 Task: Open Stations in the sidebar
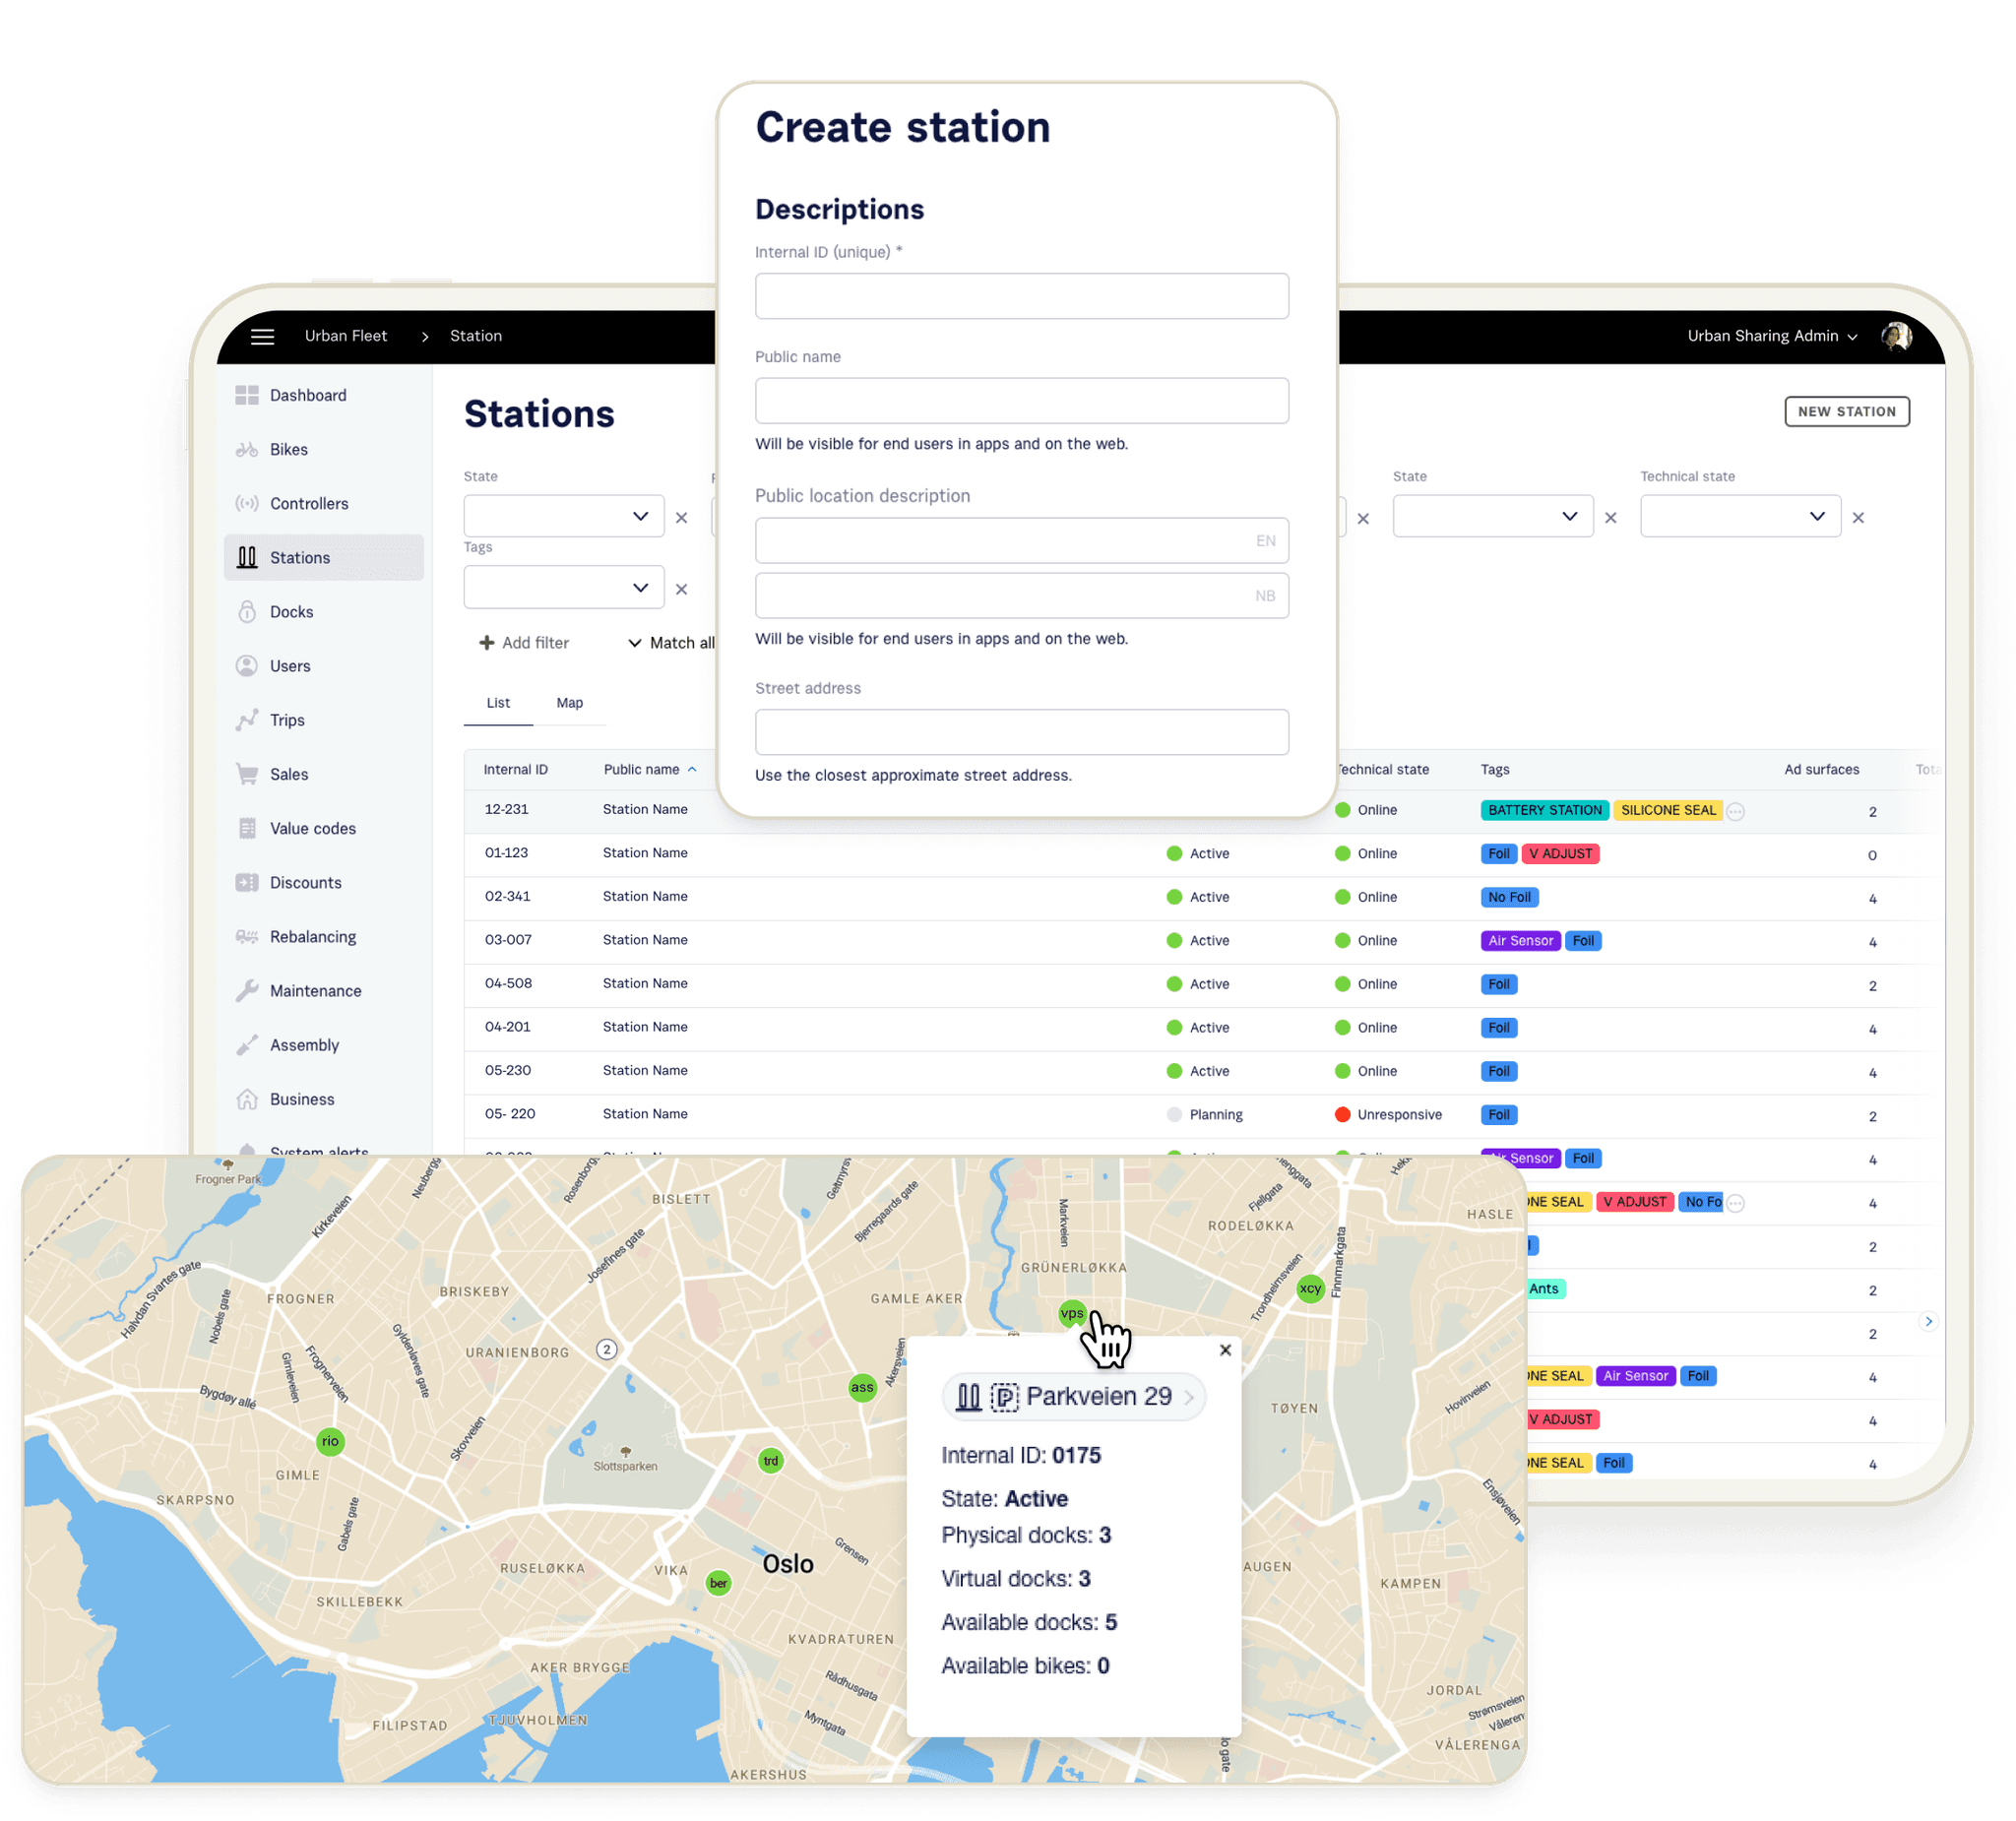point(324,557)
